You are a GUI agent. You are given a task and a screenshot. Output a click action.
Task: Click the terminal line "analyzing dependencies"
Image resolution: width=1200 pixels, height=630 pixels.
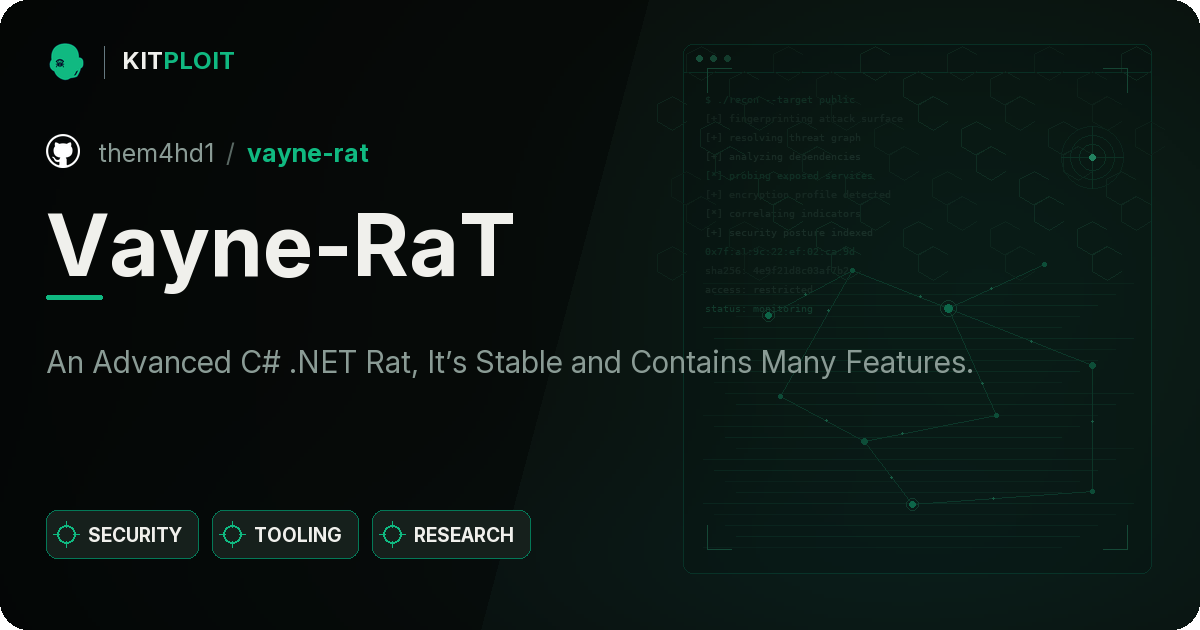pos(782,157)
